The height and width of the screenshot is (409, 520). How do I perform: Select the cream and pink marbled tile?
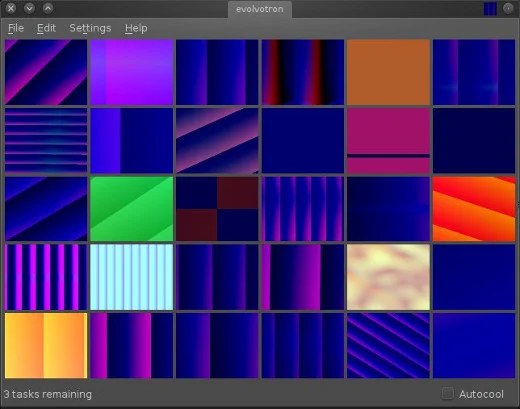click(388, 277)
